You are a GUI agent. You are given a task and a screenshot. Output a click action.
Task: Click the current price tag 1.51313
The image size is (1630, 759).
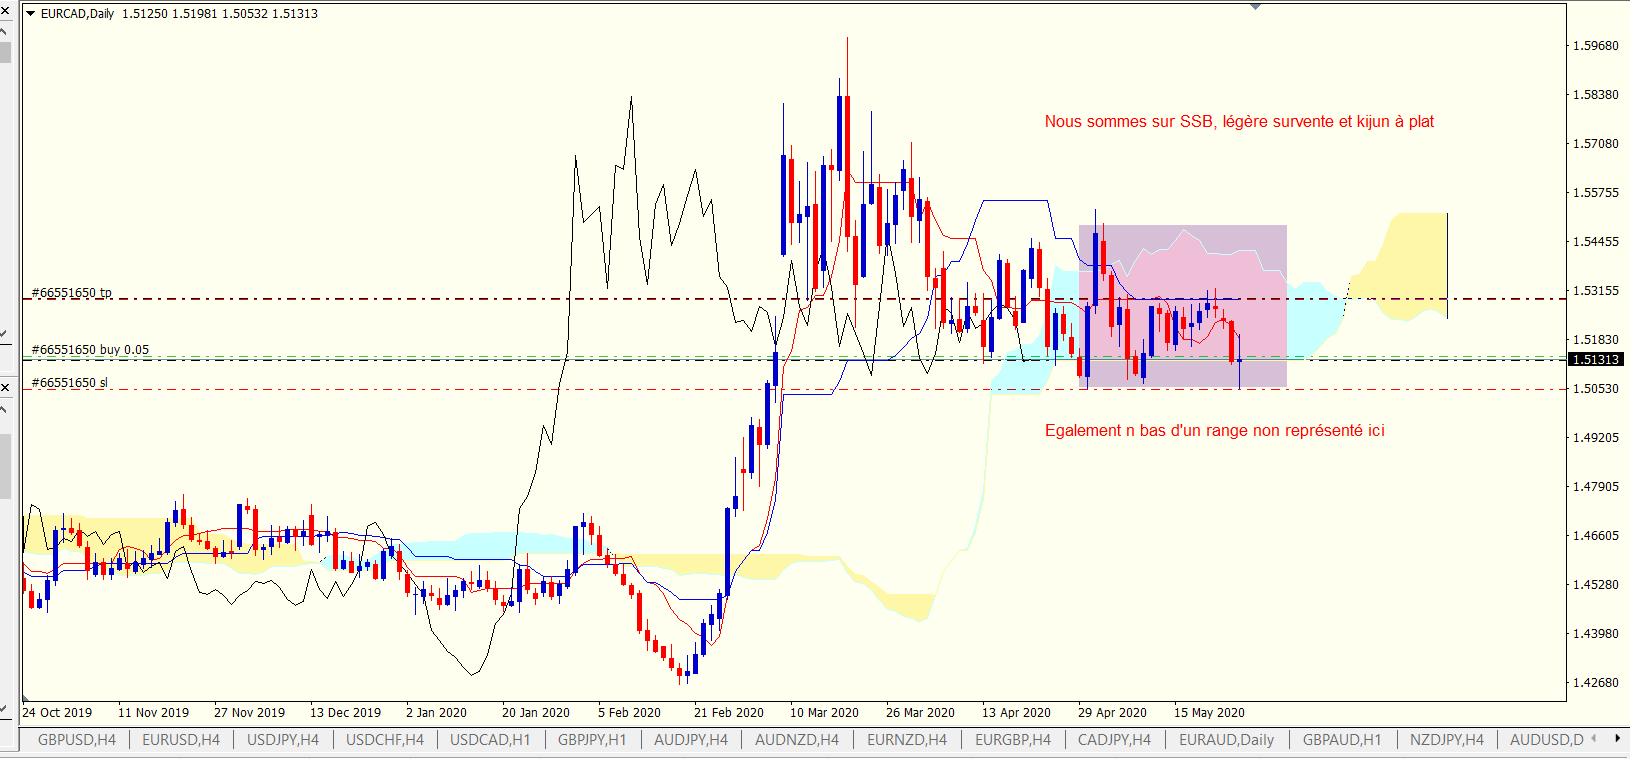point(1596,360)
